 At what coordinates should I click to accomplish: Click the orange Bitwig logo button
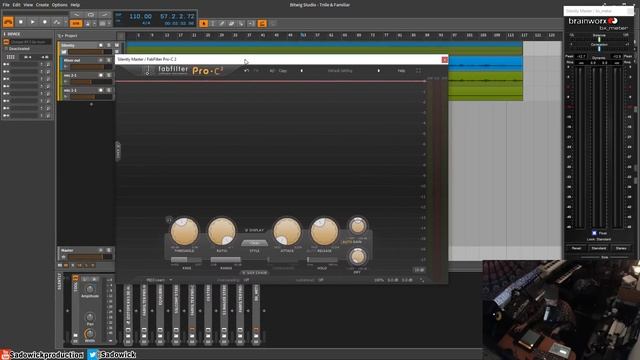[8, 22]
